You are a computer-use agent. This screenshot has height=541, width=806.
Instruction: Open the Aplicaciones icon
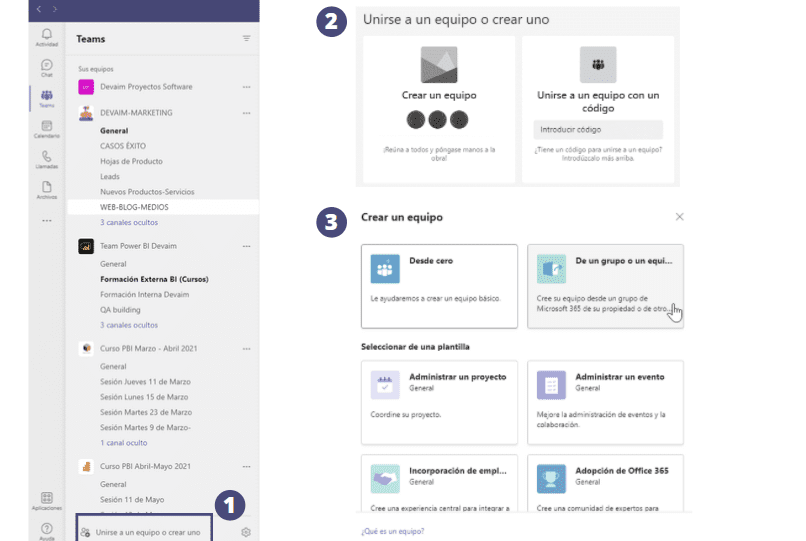(x=47, y=498)
